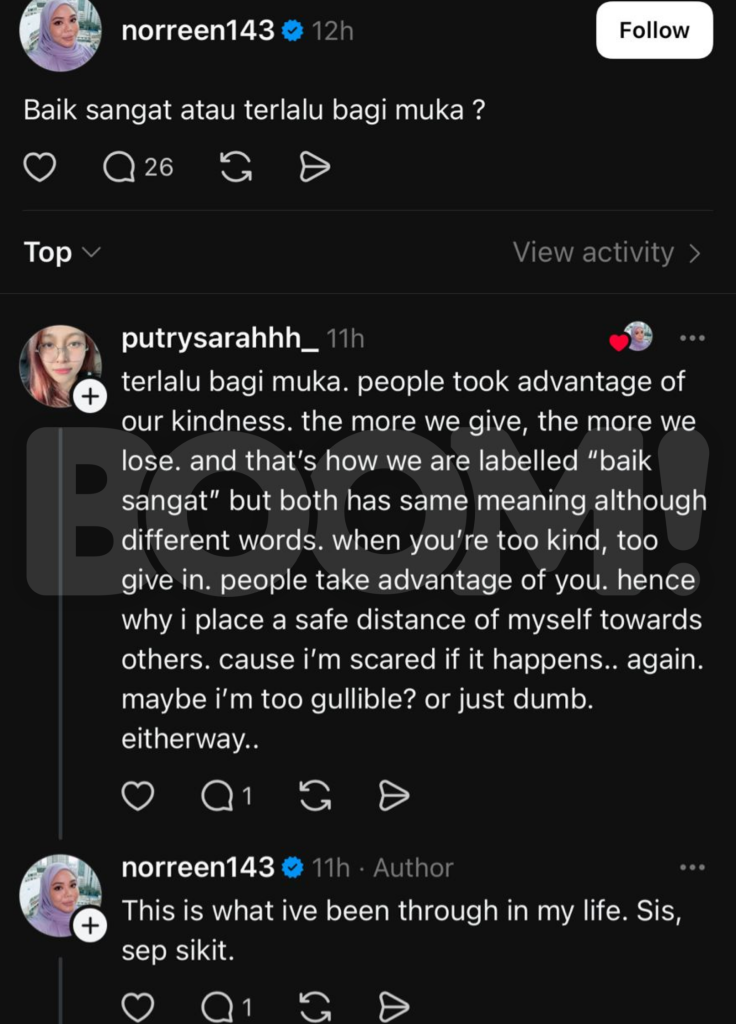Expand the Top sort dropdown

pos(62,253)
